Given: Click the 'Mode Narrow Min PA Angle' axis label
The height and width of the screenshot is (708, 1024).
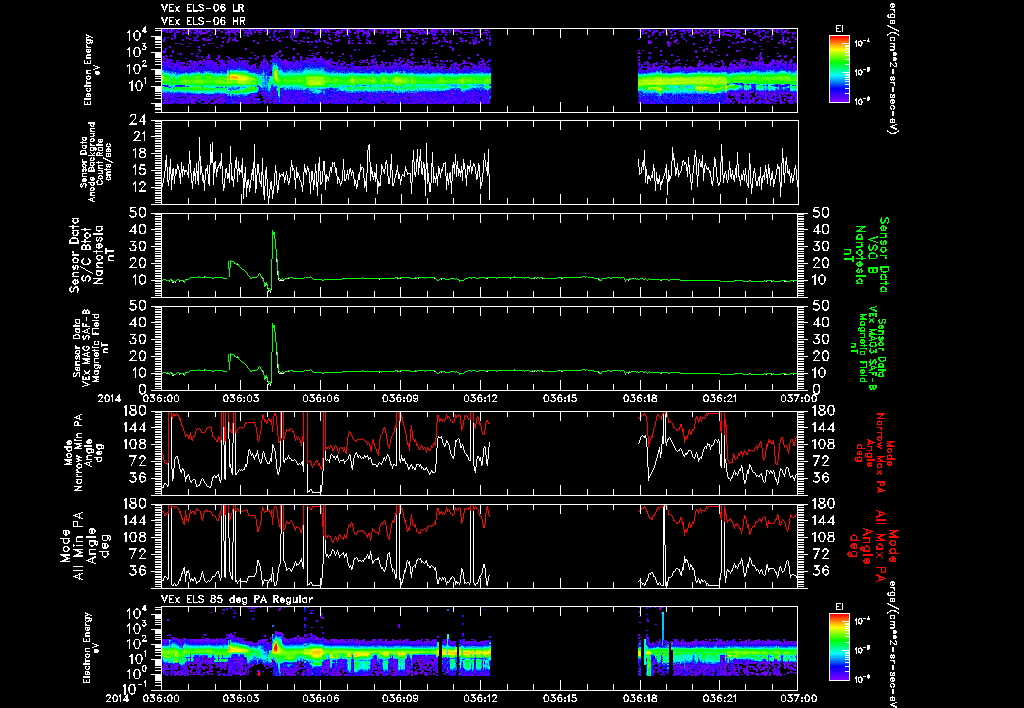Looking at the screenshot, I should pyautogui.click(x=82, y=452).
